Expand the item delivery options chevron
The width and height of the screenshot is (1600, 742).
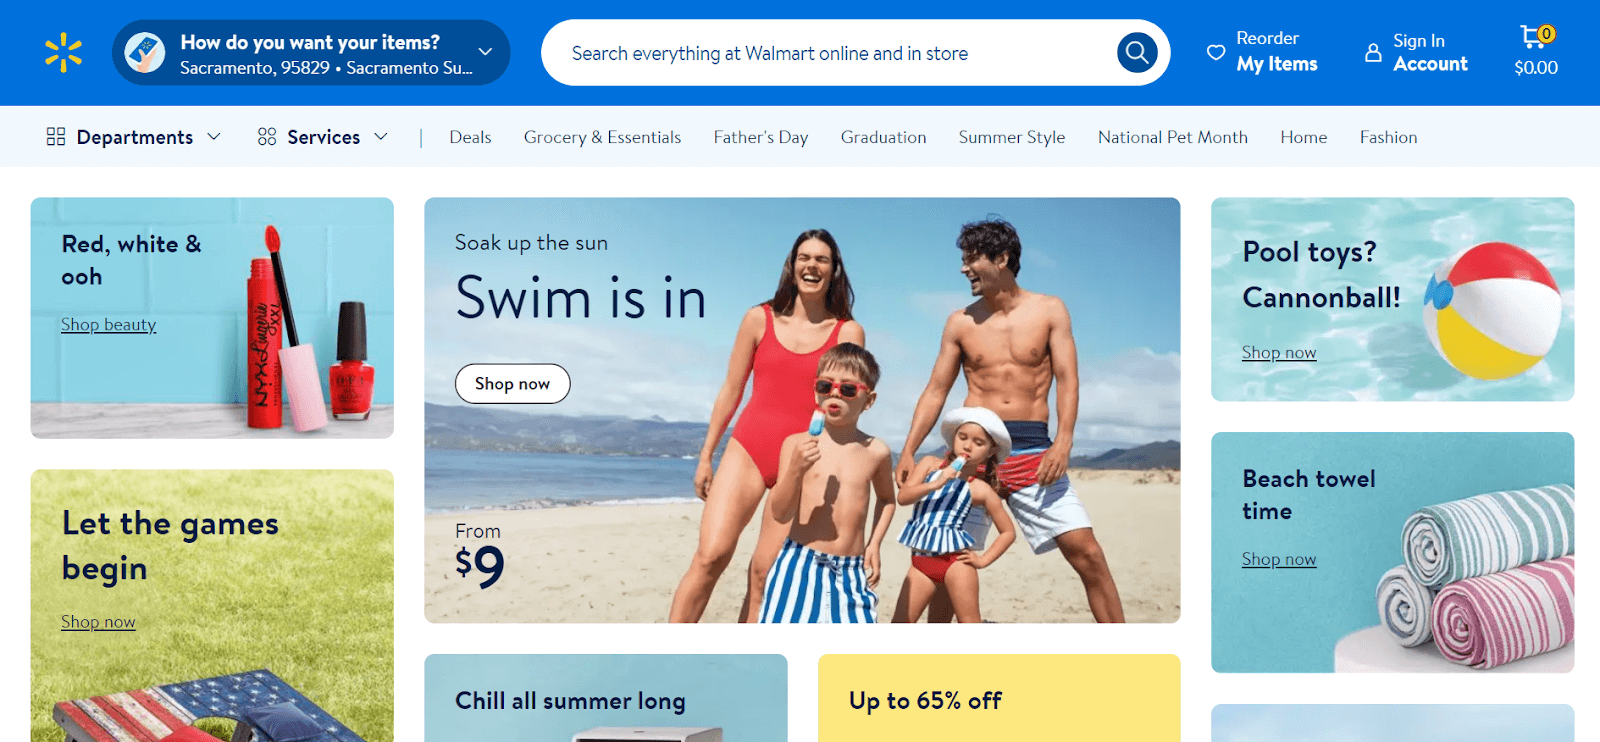pos(485,52)
